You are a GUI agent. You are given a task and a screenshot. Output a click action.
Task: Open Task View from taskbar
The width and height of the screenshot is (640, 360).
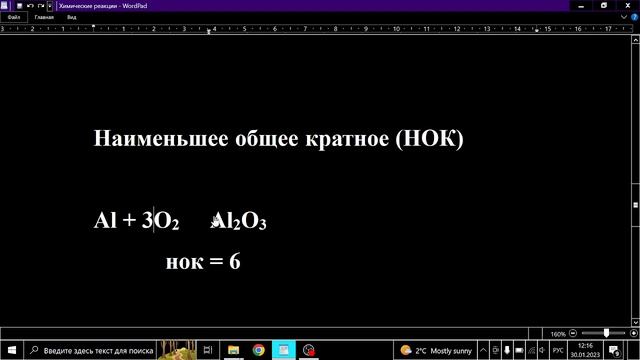[x=208, y=350]
